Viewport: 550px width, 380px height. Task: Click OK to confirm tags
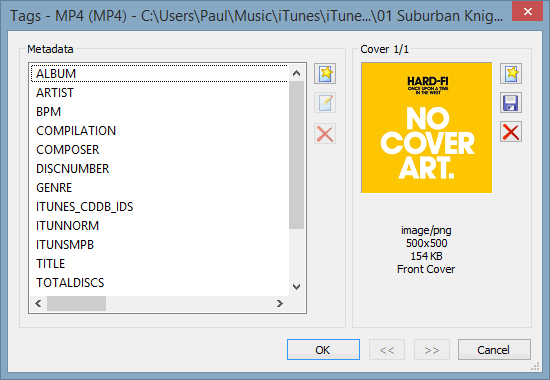[x=323, y=349]
